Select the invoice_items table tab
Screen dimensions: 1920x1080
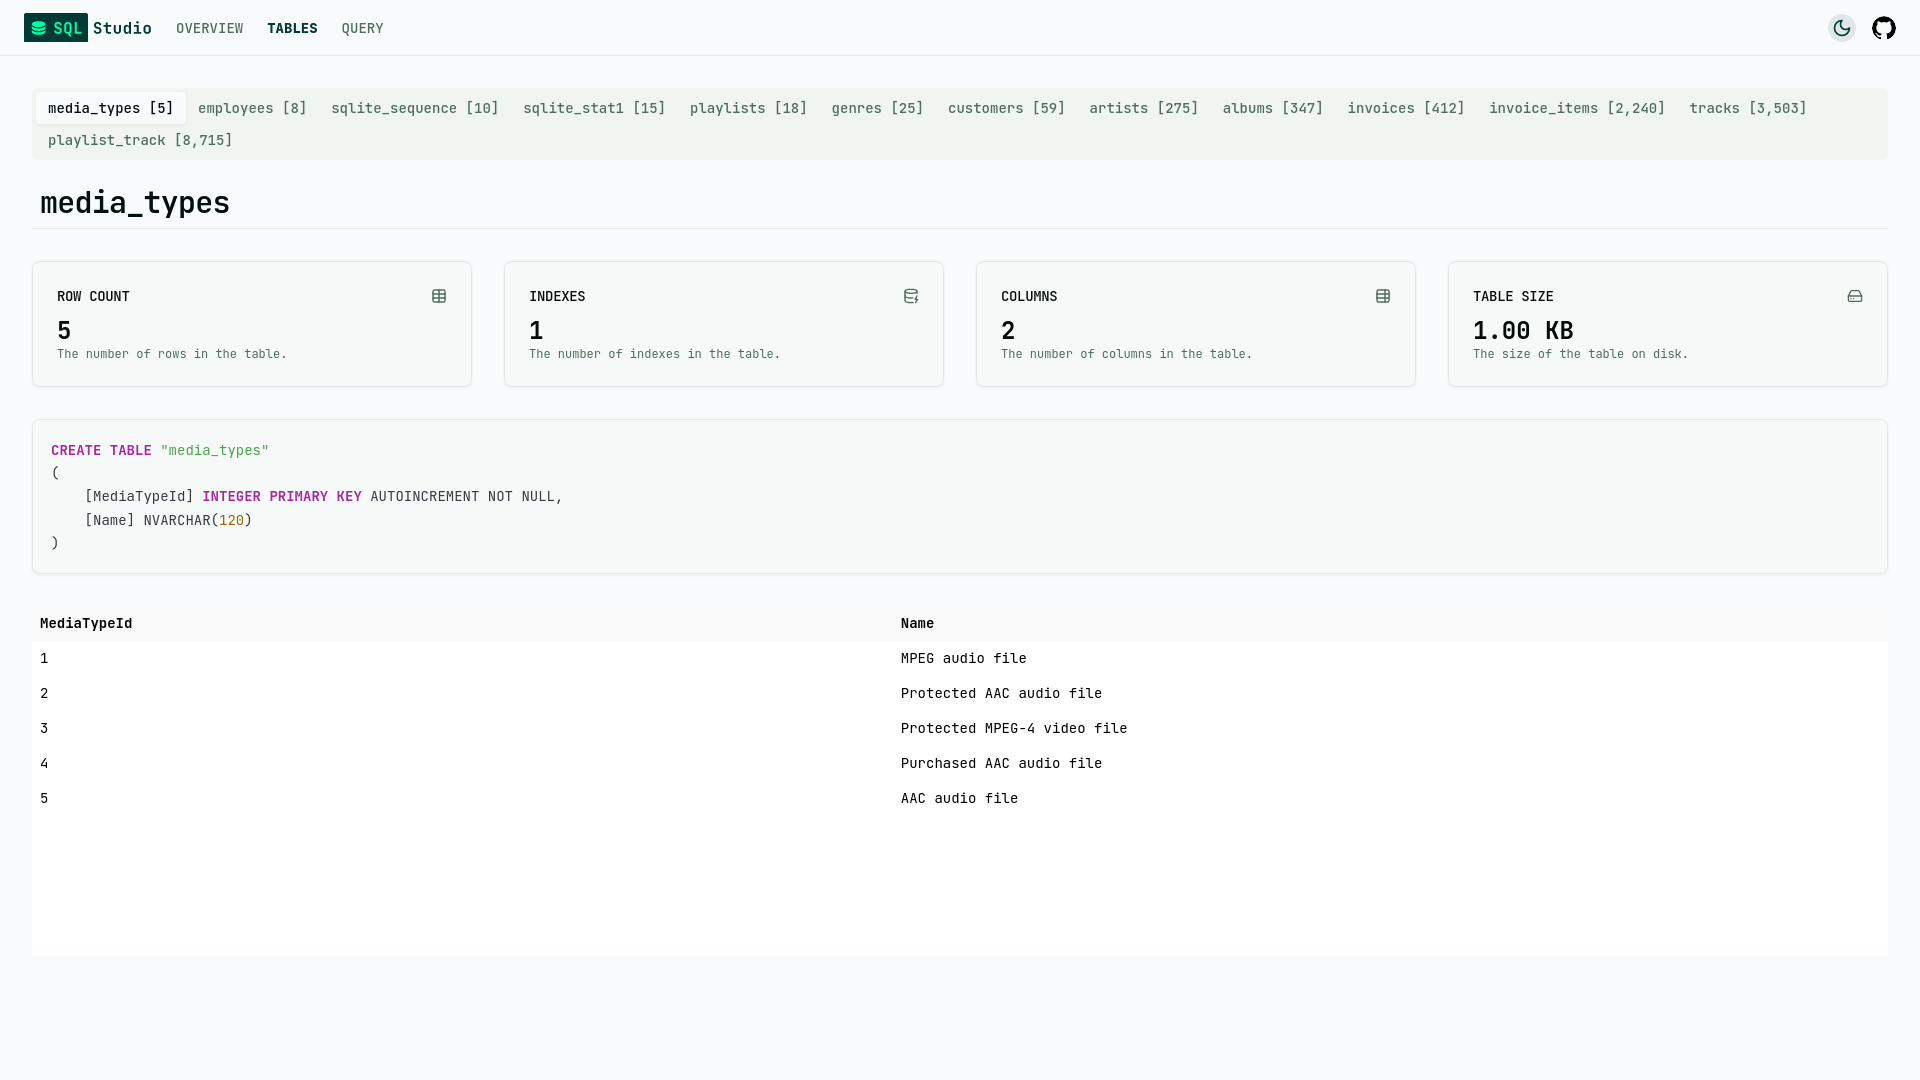point(1576,108)
